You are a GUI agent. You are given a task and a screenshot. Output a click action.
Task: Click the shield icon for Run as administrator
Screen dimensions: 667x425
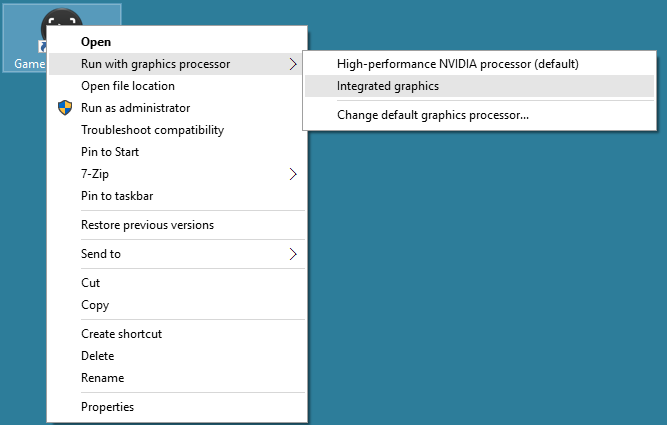66,108
